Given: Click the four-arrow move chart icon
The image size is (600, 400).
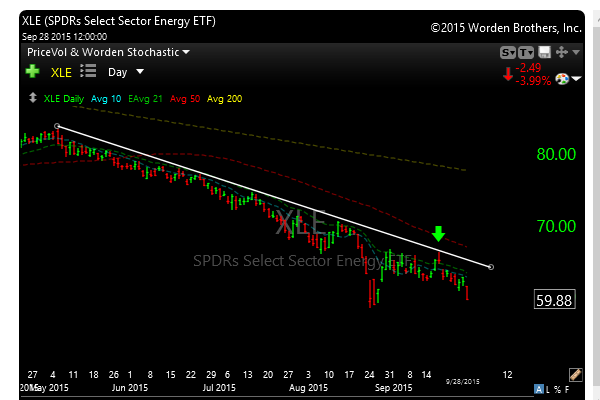Looking at the screenshot, I should coord(561,52).
